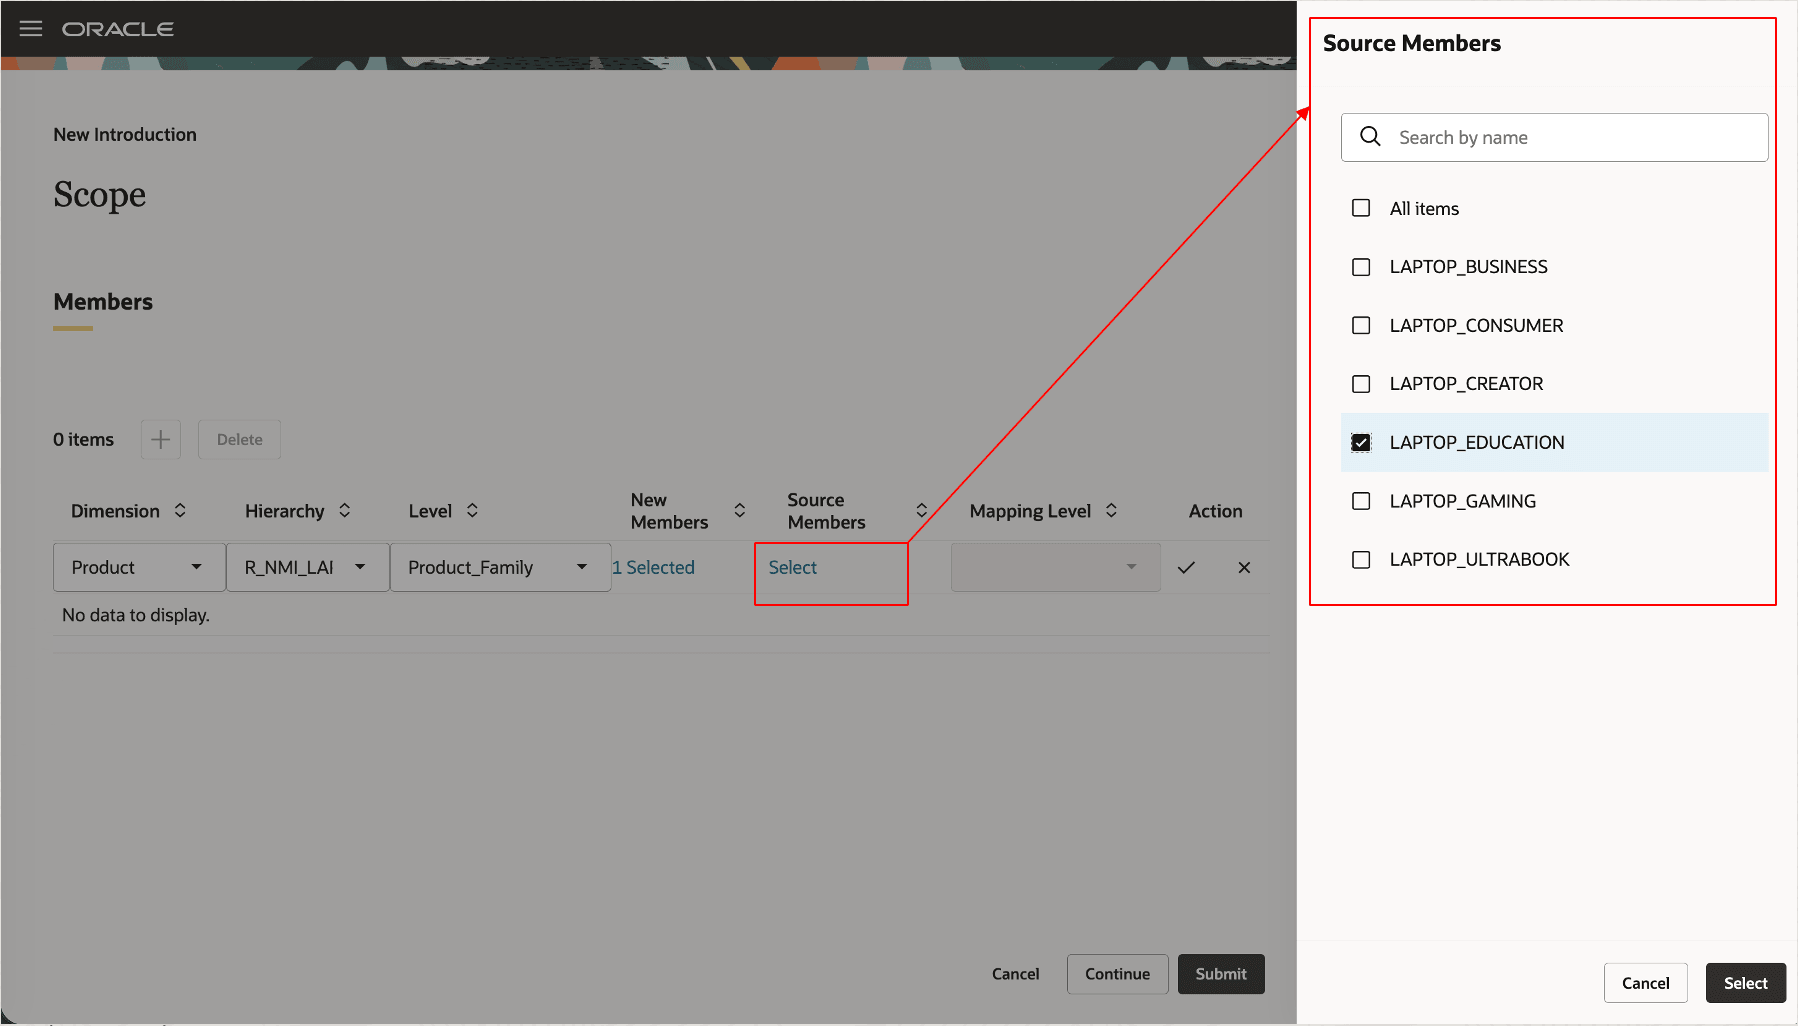
Task: Click the 1 Selected new members link
Action: pos(653,567)
